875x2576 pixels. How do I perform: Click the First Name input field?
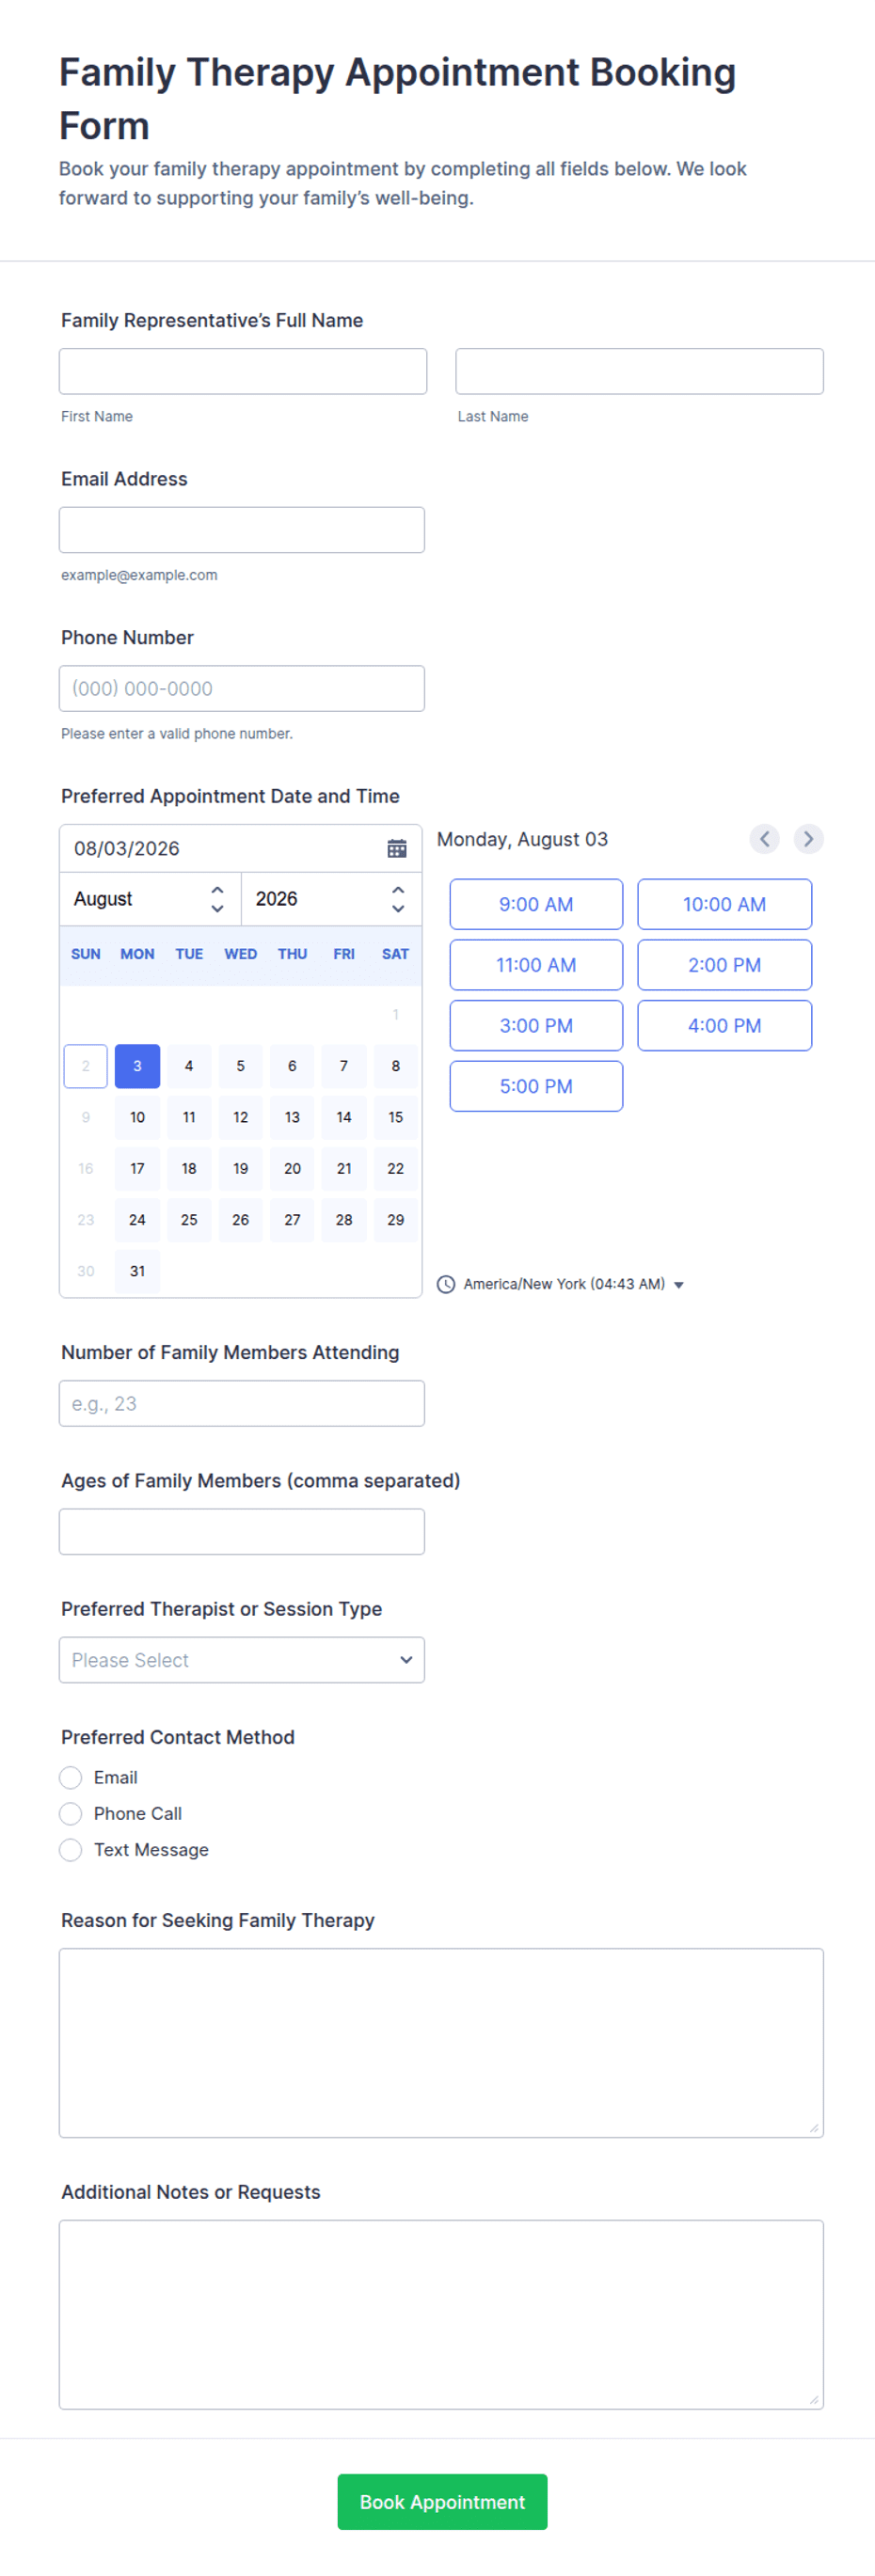243,371
